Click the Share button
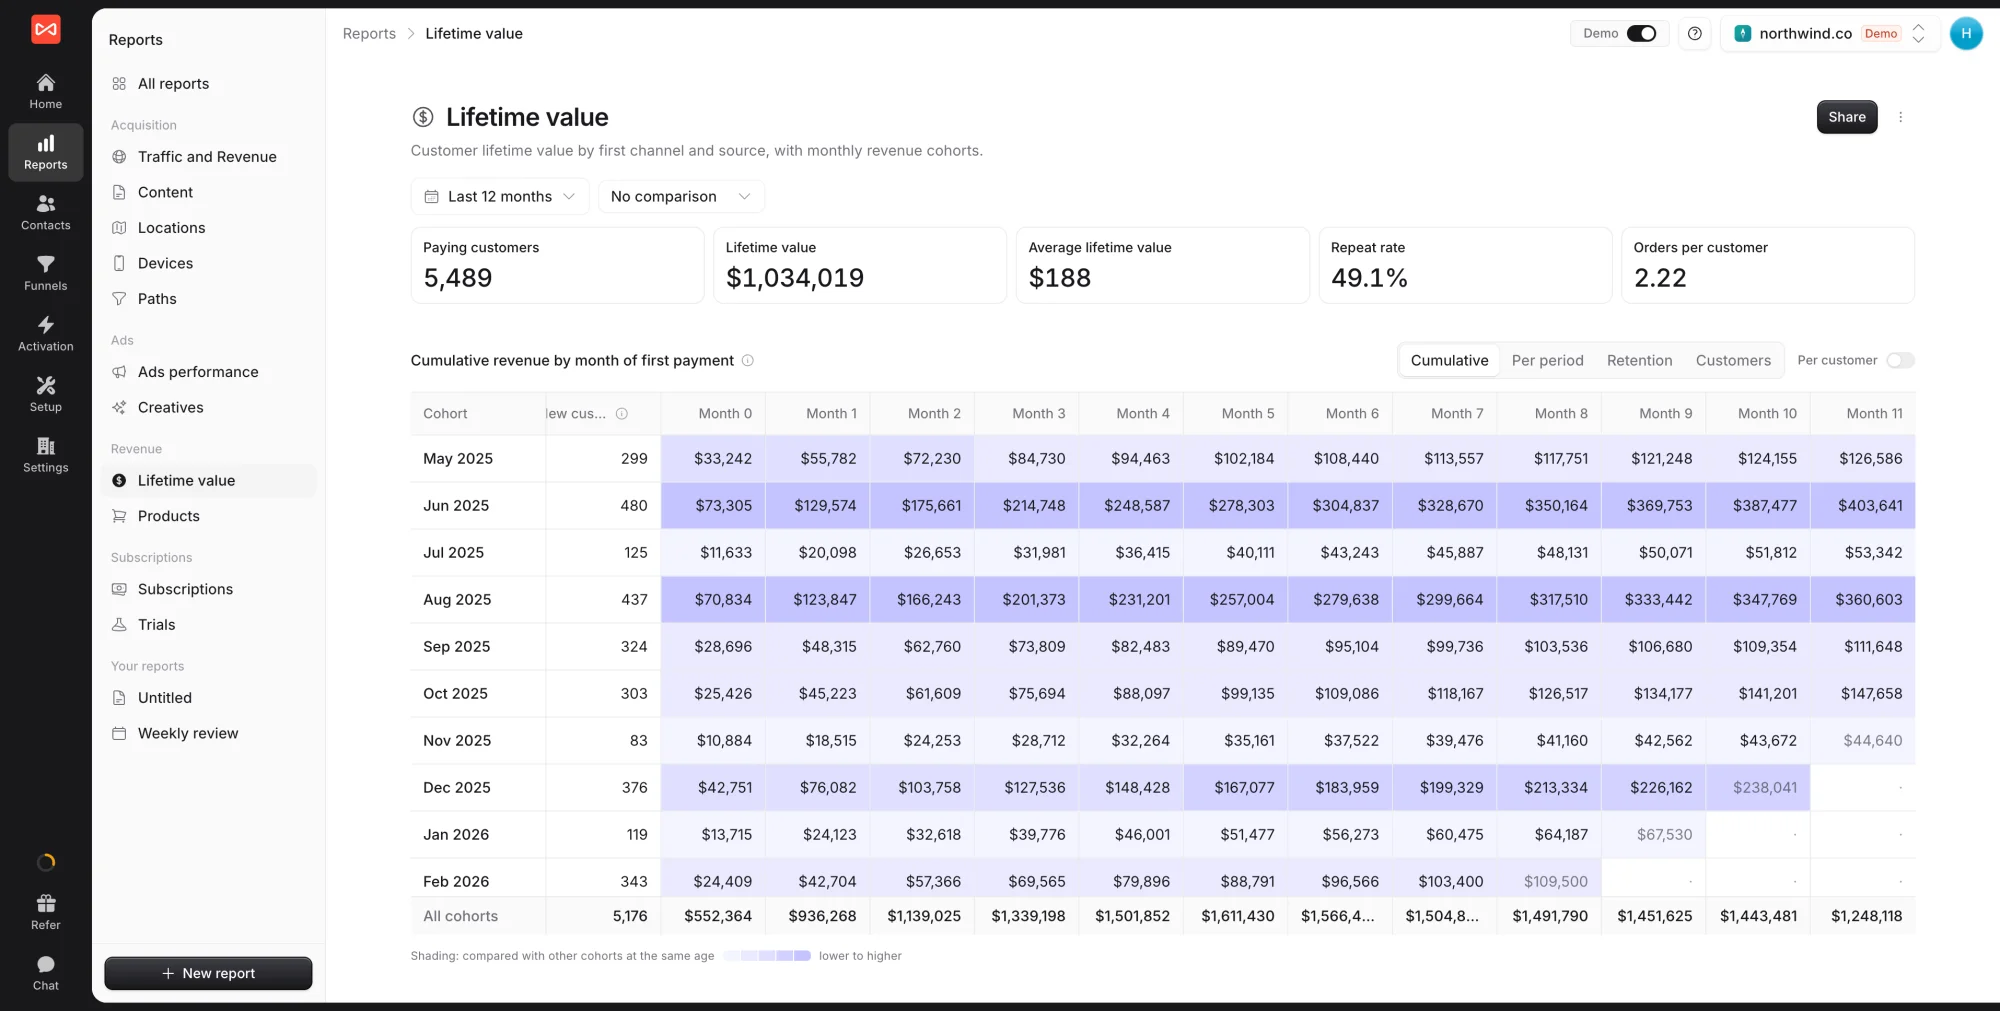Screen dimensions: 2000x1011 tap(1847, 117)
